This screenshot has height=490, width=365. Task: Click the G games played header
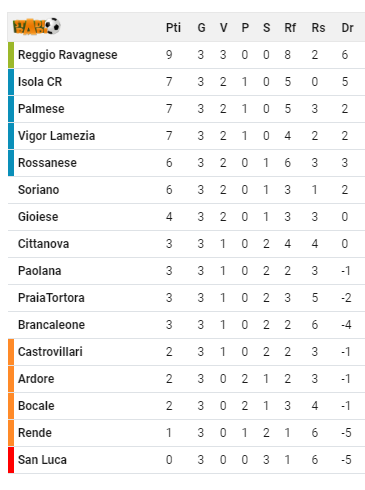coord(201,28)
